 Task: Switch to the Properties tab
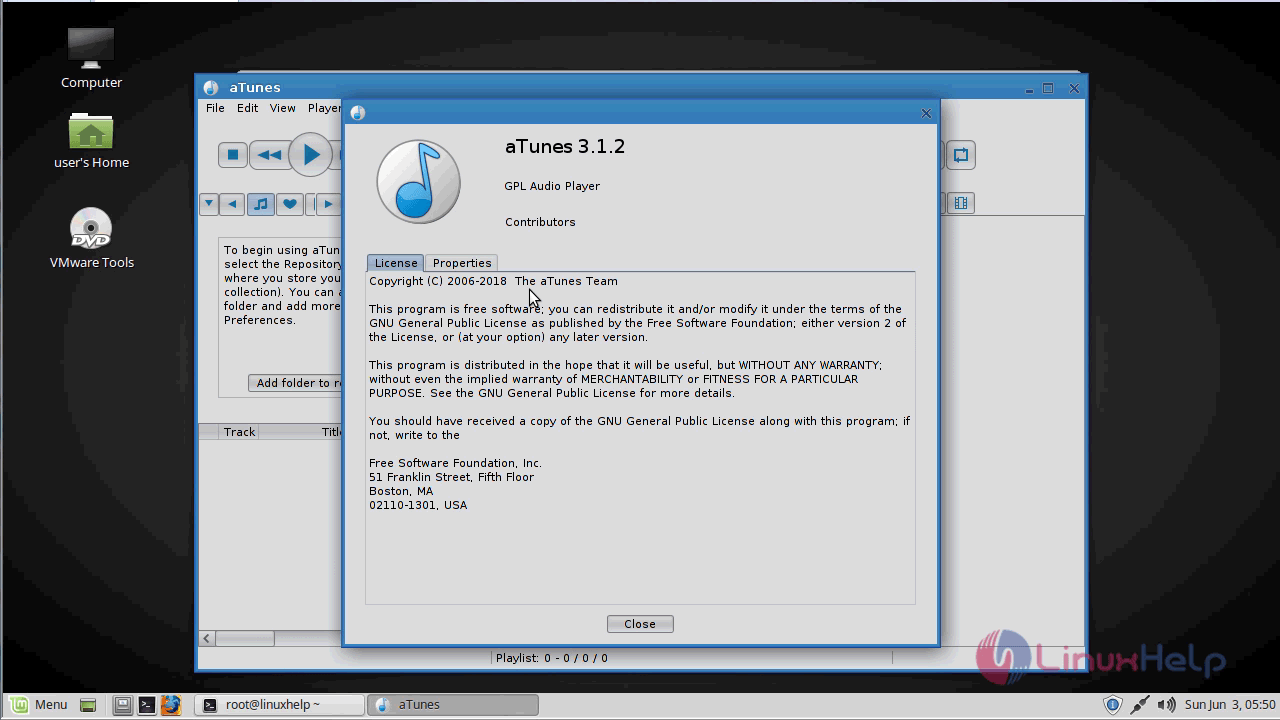click(462, 263)
